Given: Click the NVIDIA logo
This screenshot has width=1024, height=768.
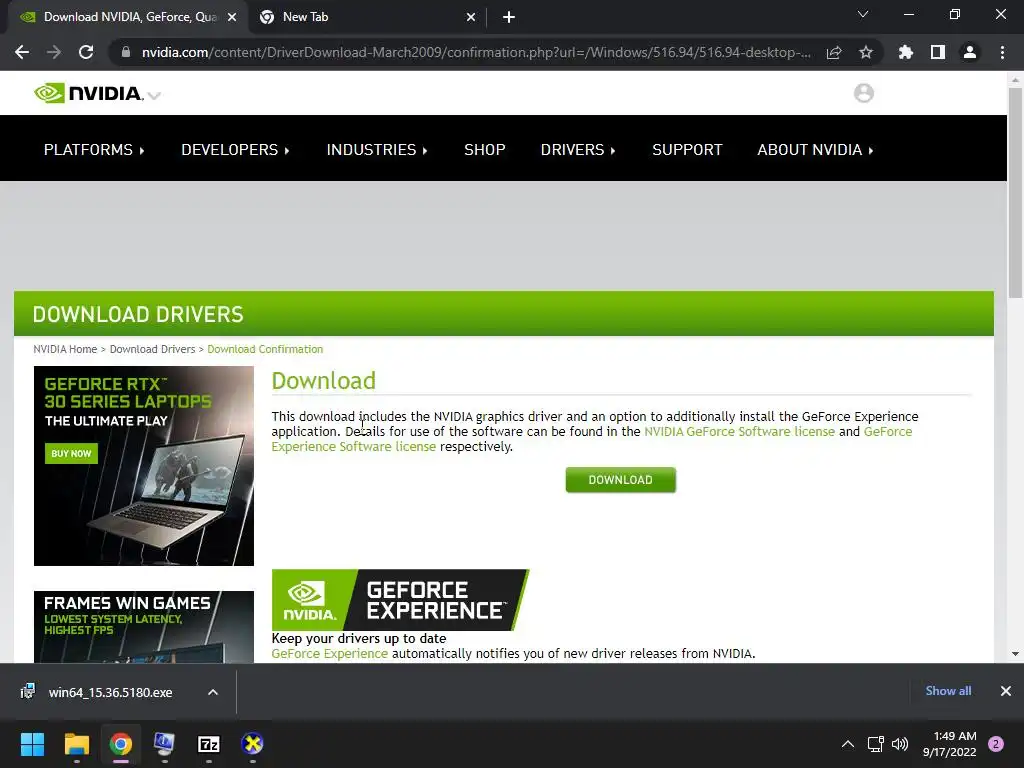Looking at the screenshot, I should [88, 93].
